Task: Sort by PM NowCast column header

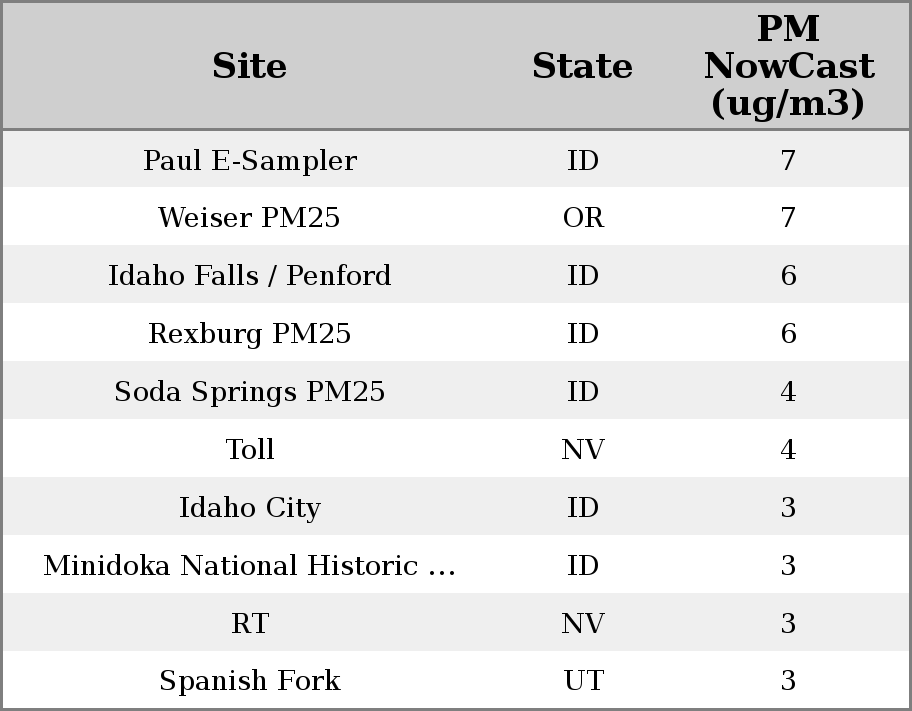Action: [788, 67]
